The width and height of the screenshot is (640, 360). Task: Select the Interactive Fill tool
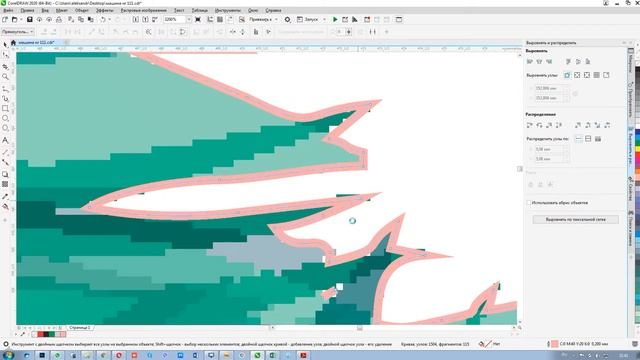pyautogui.click(x=5, y=207)
